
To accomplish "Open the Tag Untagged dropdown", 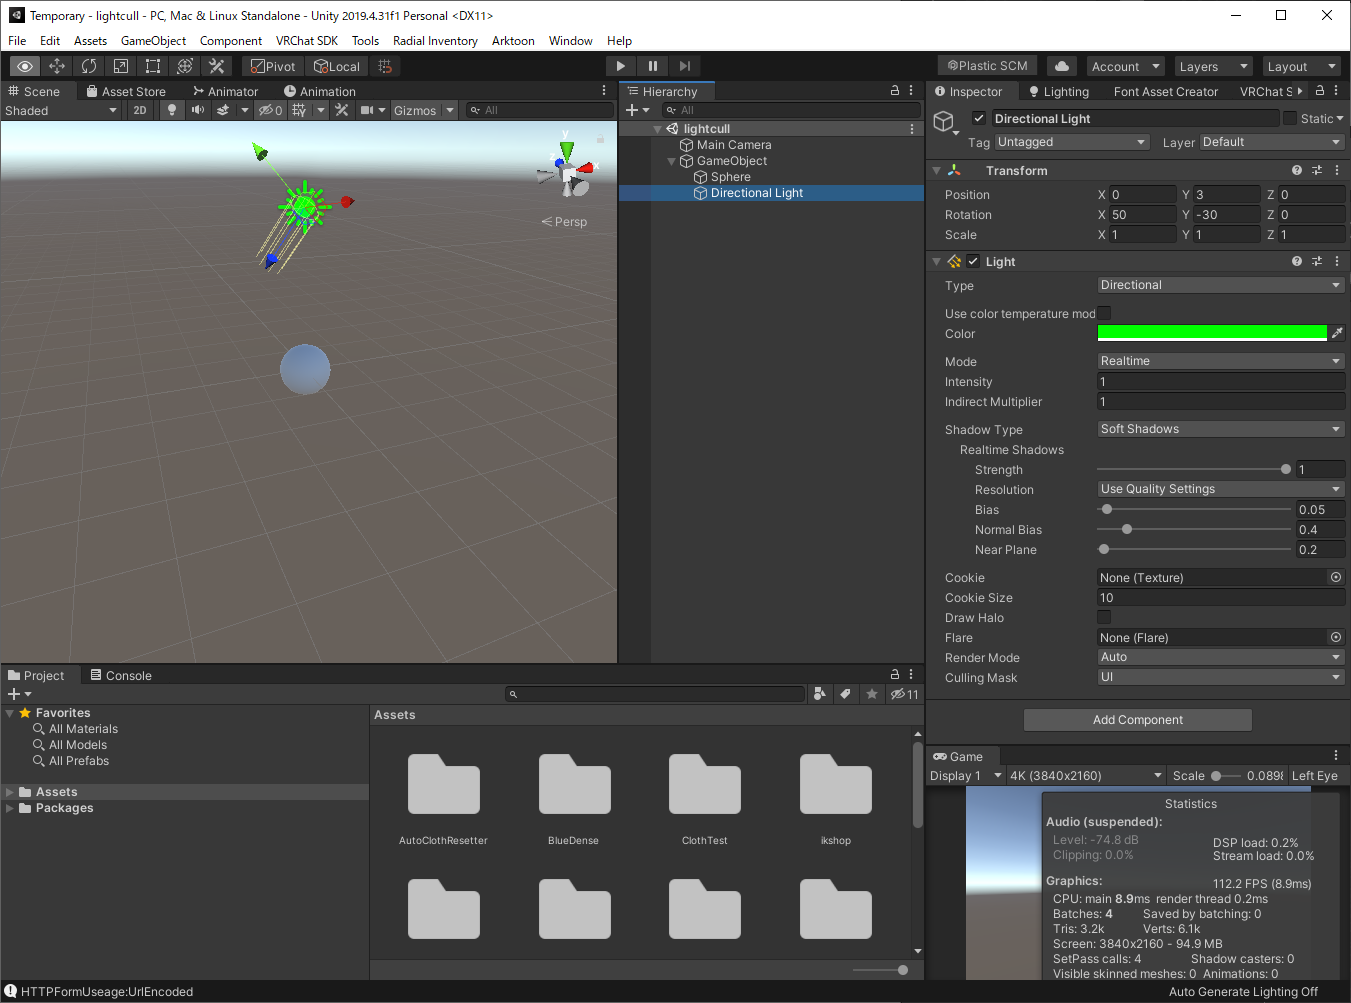I will 1072,142.
